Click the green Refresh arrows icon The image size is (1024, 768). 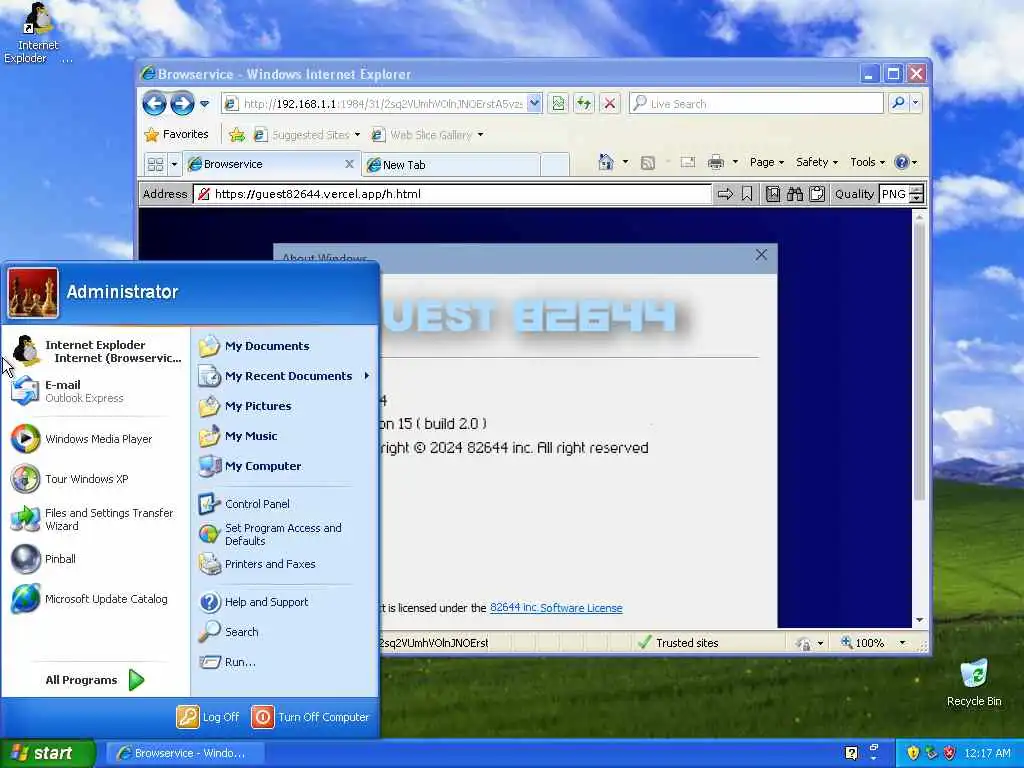584,103
